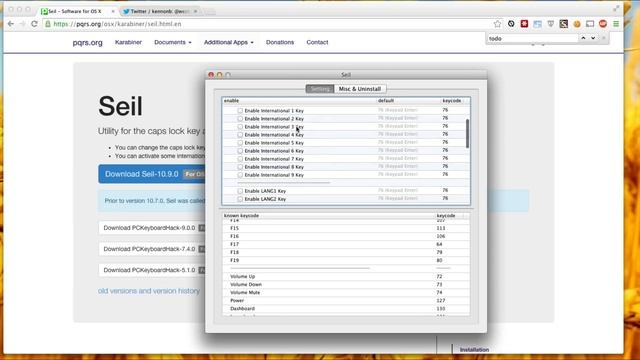Click Download PCKeyboardHack-7.4.0
Image resolution: width=640 pixels, height=360 pixels.
152,249
